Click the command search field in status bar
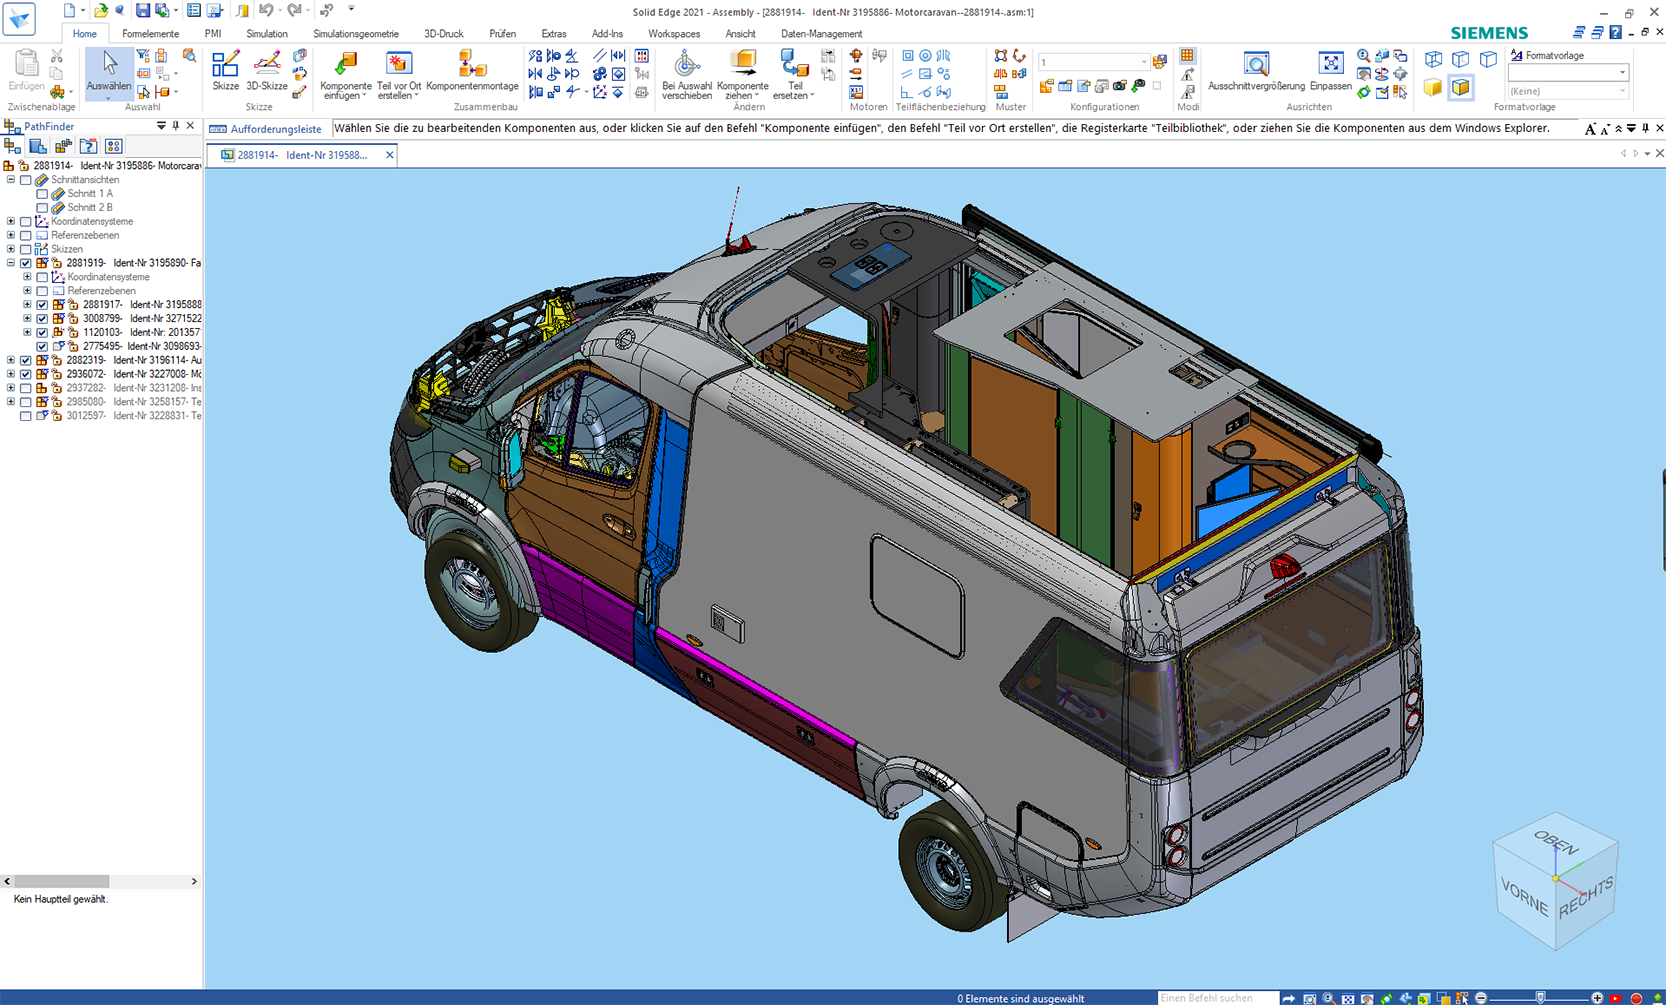Viewport: 1666px width, 1005px height. tap(1218, 998)
